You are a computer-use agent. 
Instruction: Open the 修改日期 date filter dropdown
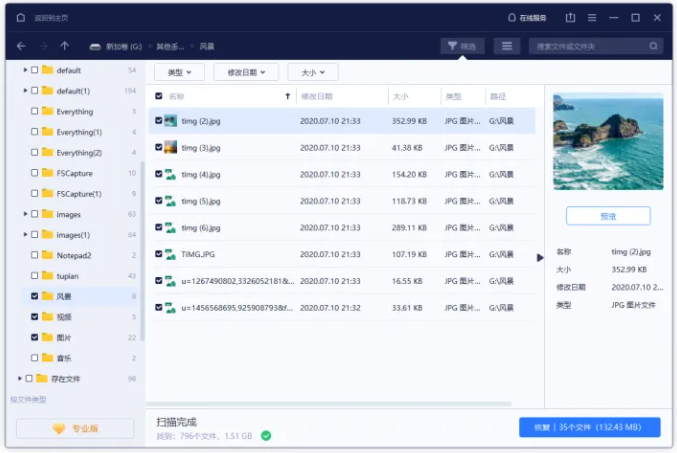click(x=246, y=72)
